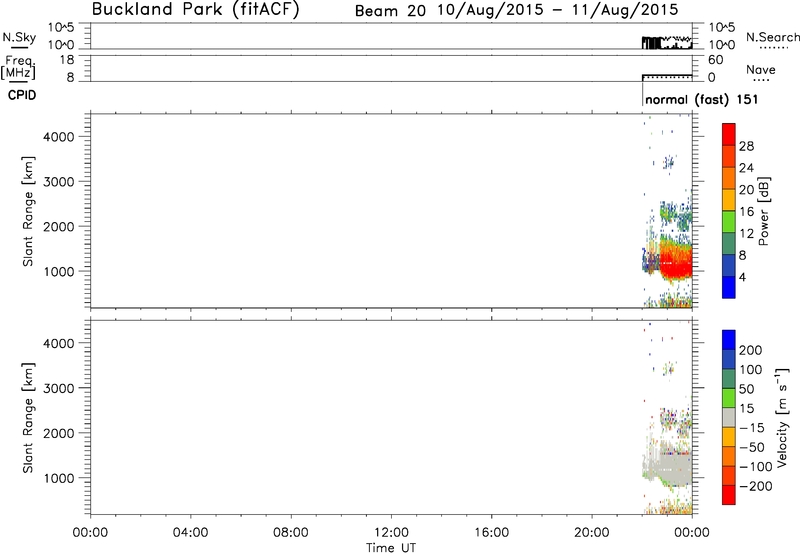
Task: Click the yellow-orange Power segment between 16 and 20
Action: click(729, 200)
